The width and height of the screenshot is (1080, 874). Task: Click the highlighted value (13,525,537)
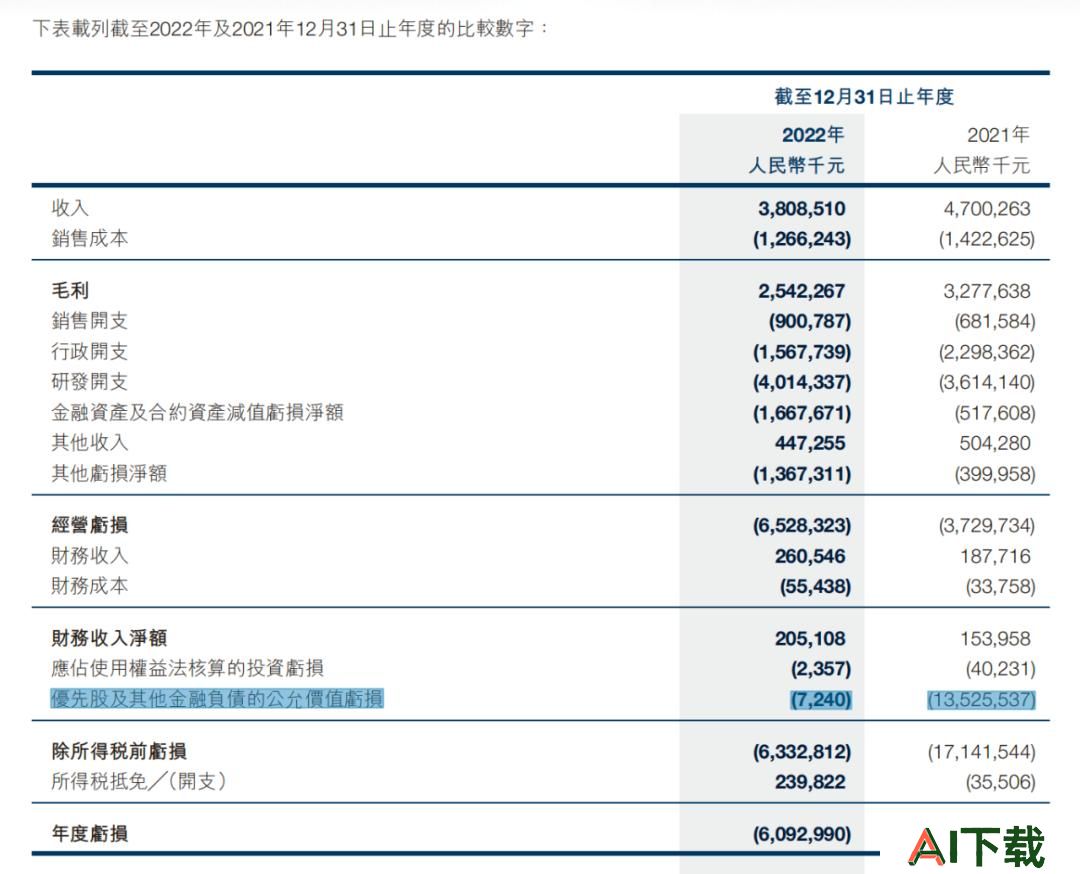982,700
